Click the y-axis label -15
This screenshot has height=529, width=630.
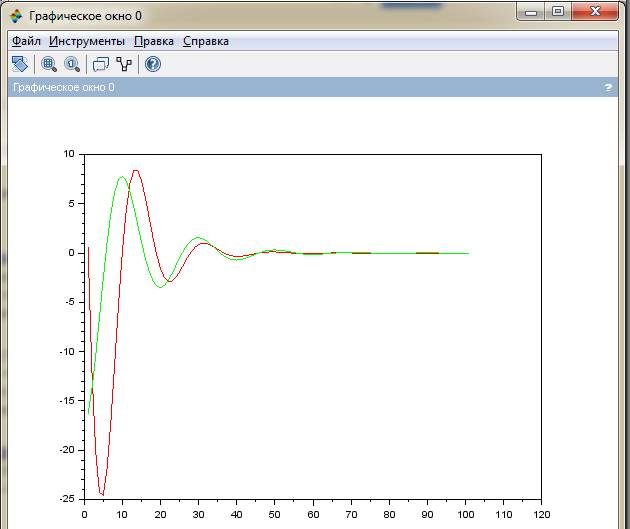tap(67, 400)
